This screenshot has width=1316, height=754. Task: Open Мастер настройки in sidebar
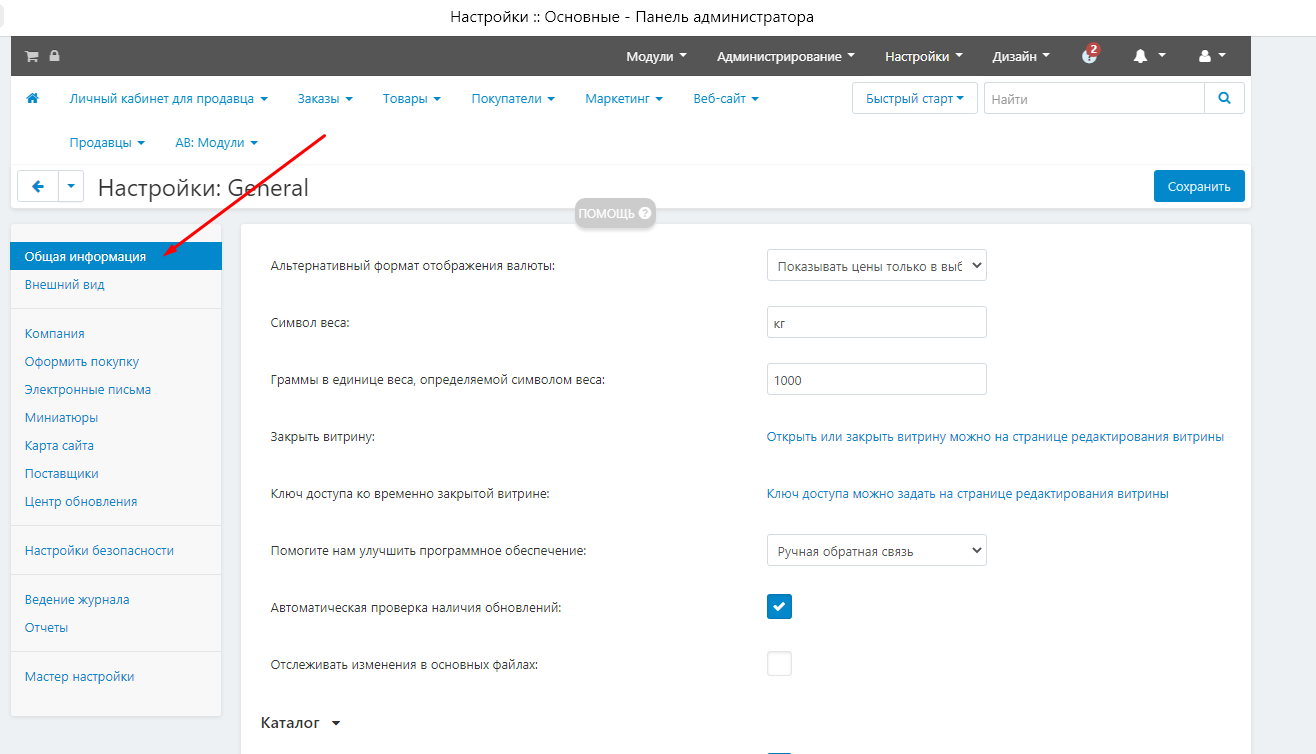point(80,676)
